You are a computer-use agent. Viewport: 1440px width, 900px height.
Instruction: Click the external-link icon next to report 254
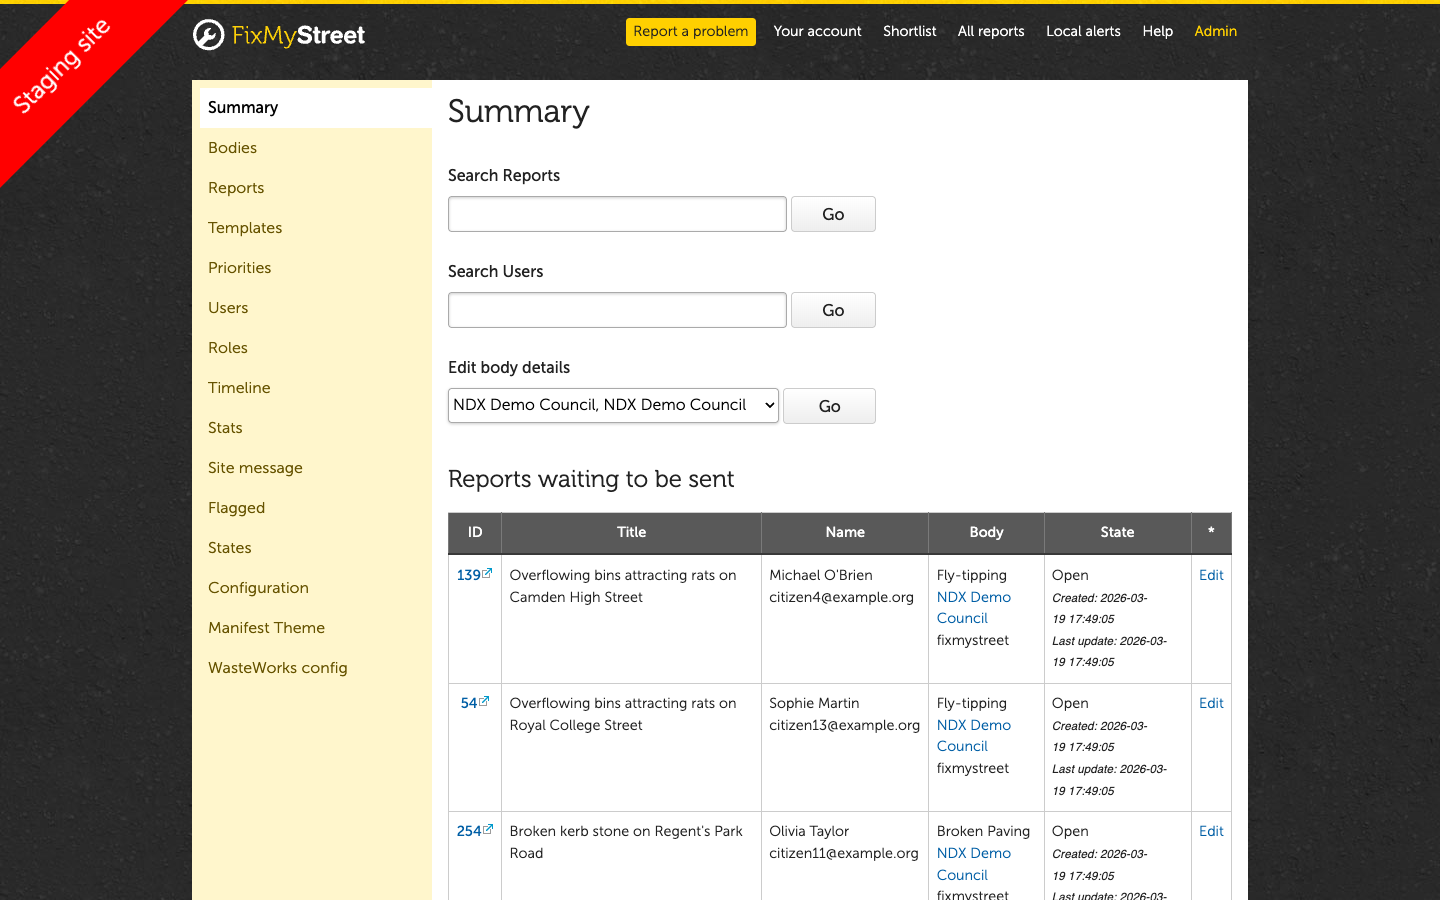487,827
